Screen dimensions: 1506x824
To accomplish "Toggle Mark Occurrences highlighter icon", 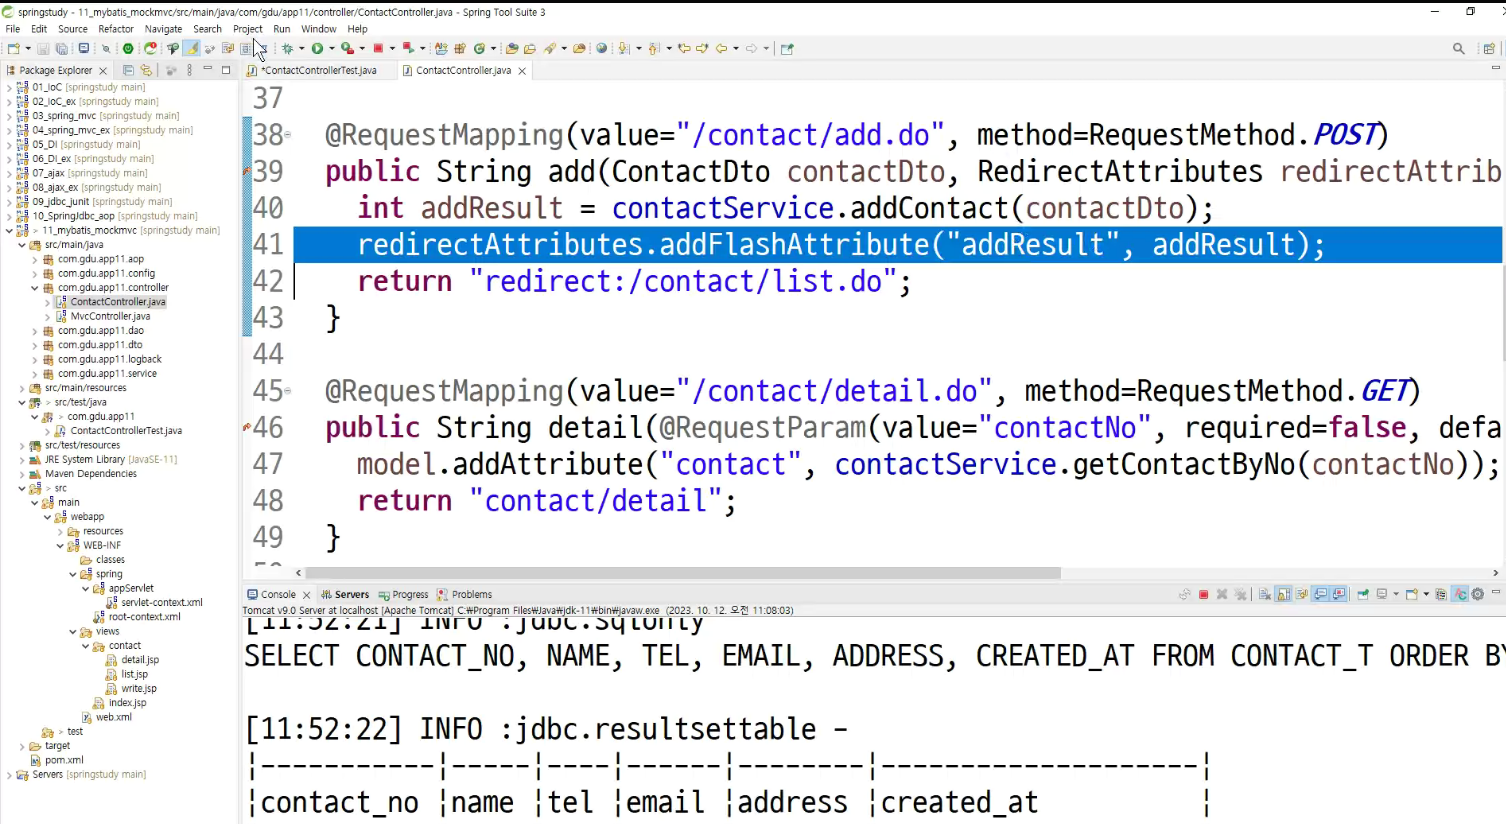I will point(191,48).
